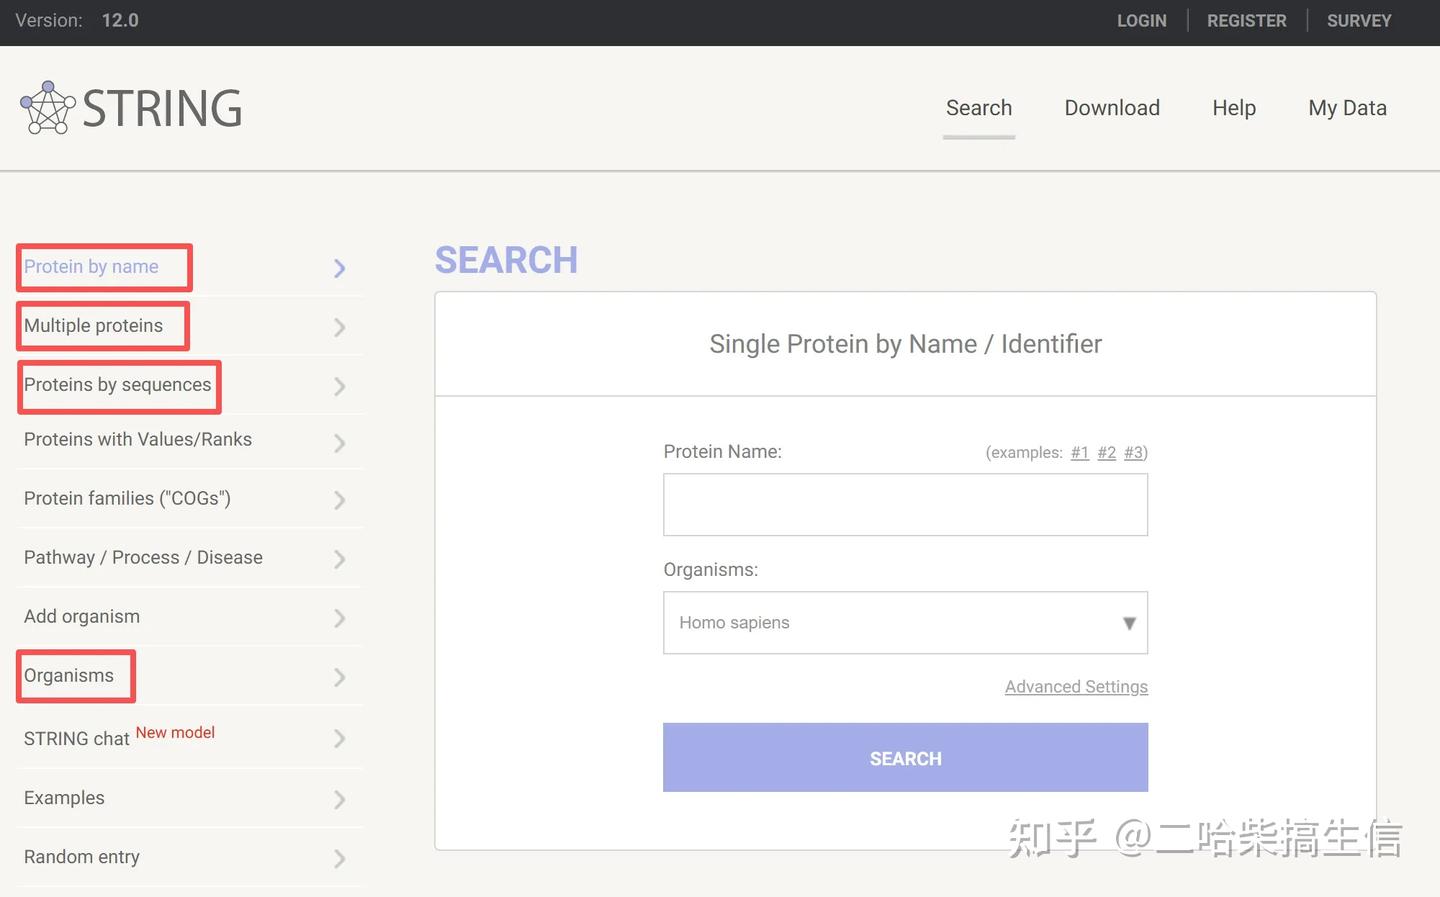Click chevron next to Protein families
This screenshot has height=897, width=1440.
pyautogui.click(x=340, y=500)
